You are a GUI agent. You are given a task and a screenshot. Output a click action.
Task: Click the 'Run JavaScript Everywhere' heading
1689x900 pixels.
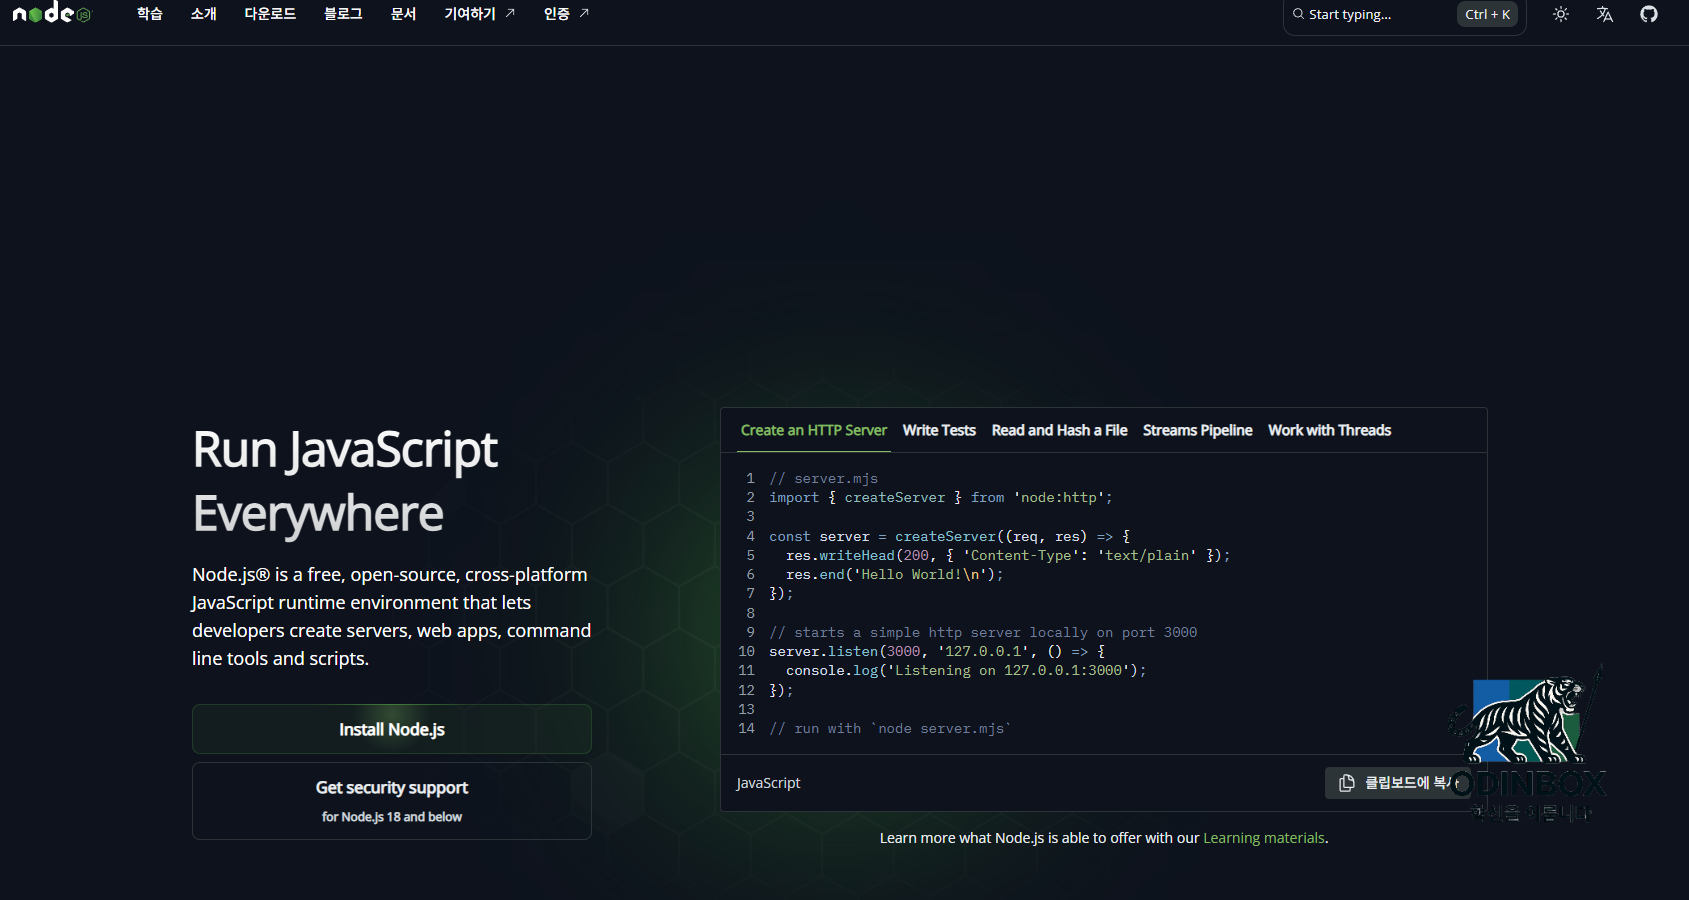(345, 482)
